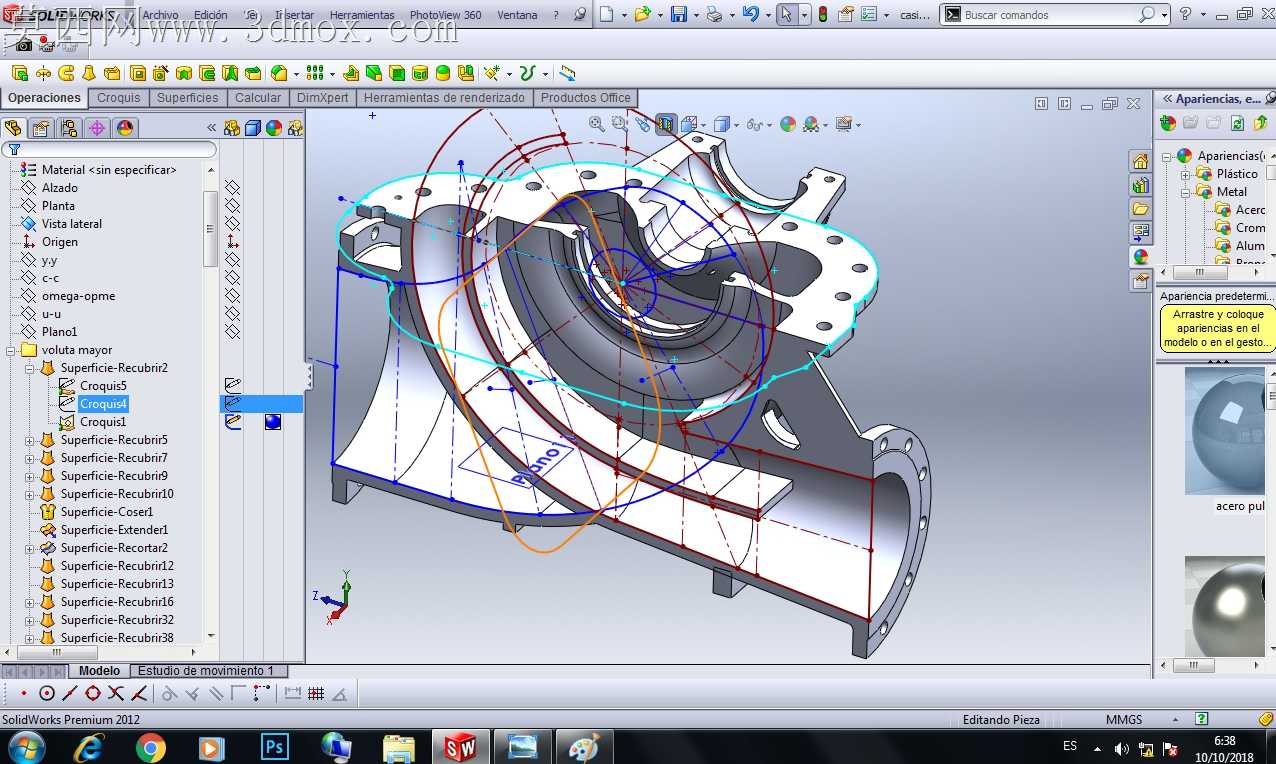Open the Matriz lineal pattern icon
The height and width of the screenshot is (764, 1276).
(315, 73)
